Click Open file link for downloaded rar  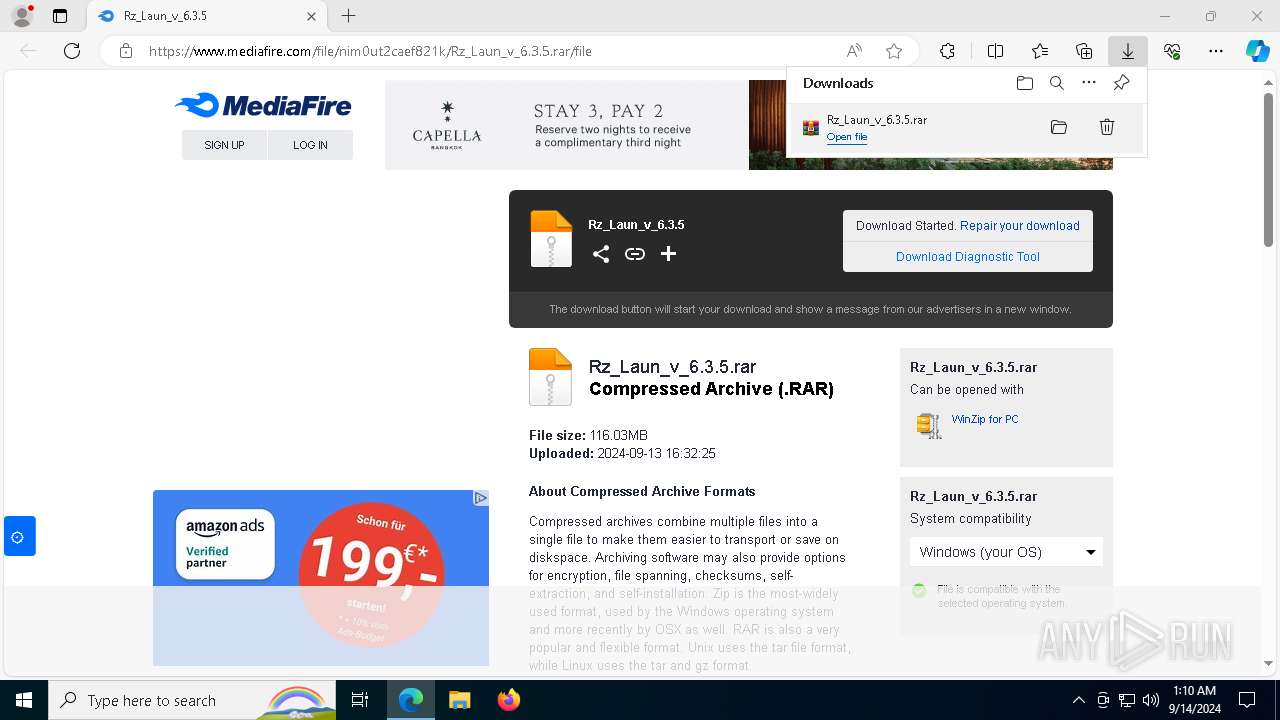847,137
